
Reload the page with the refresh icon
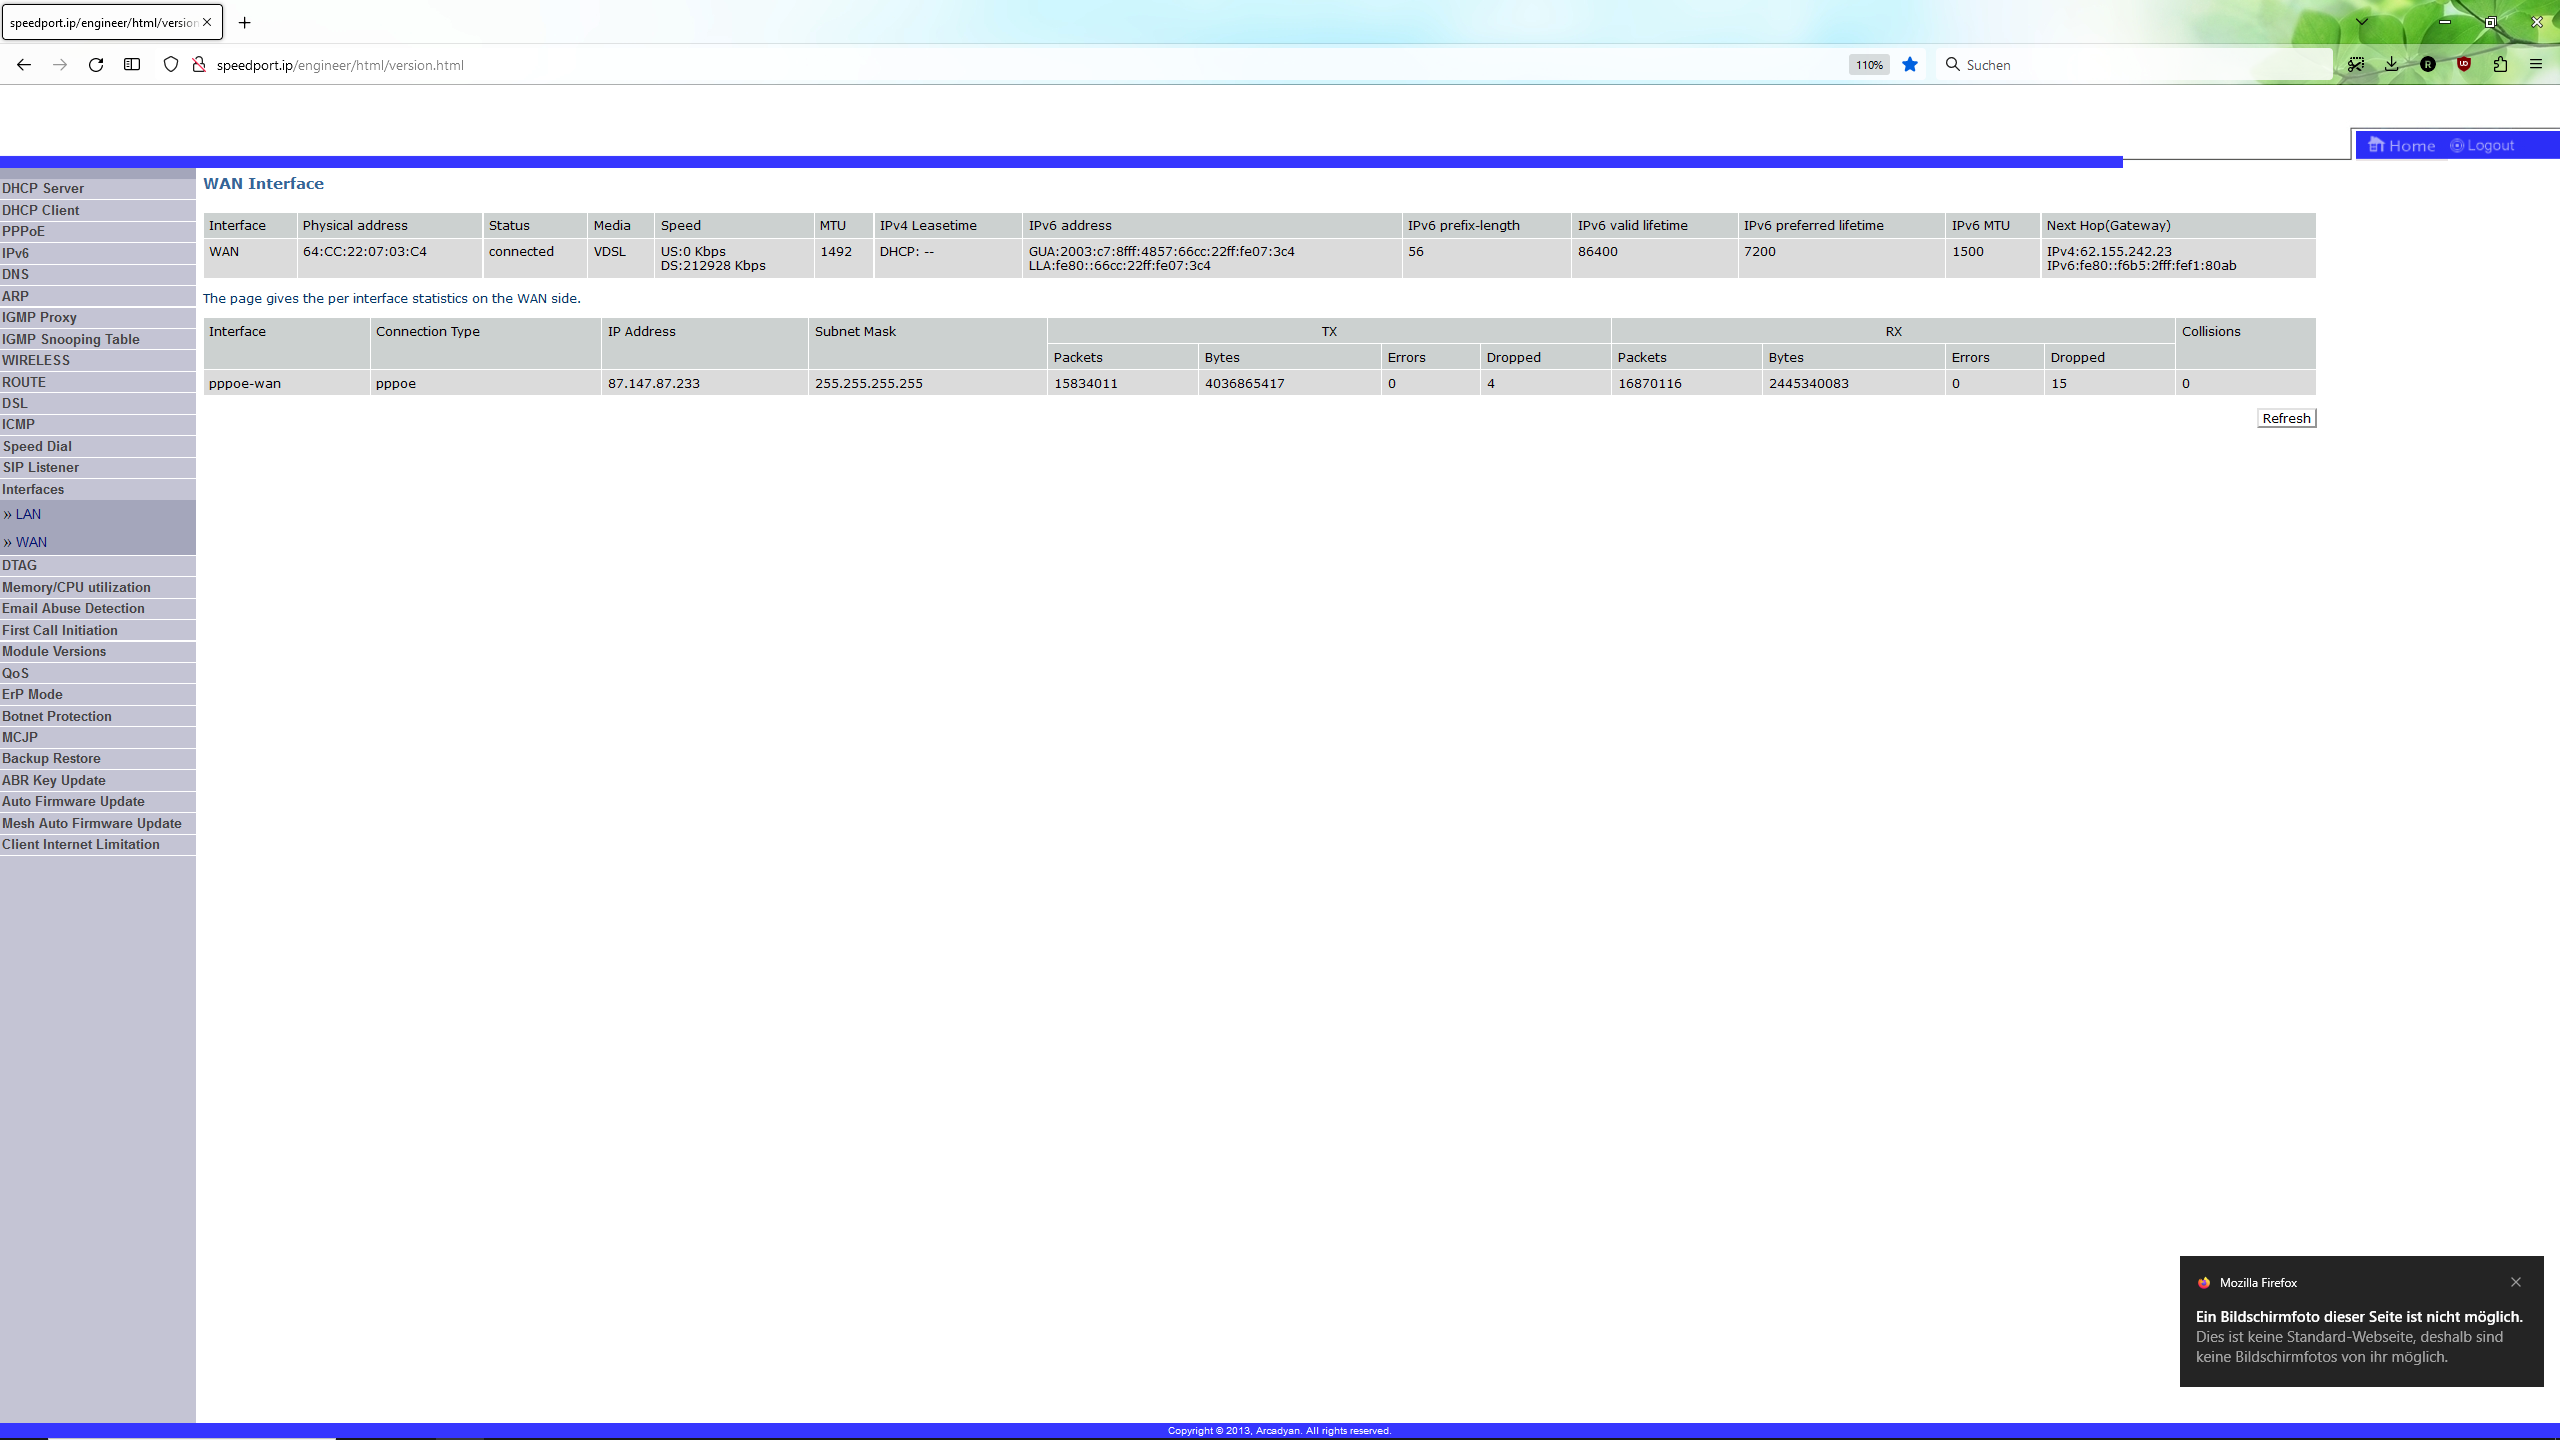(96, 65)
